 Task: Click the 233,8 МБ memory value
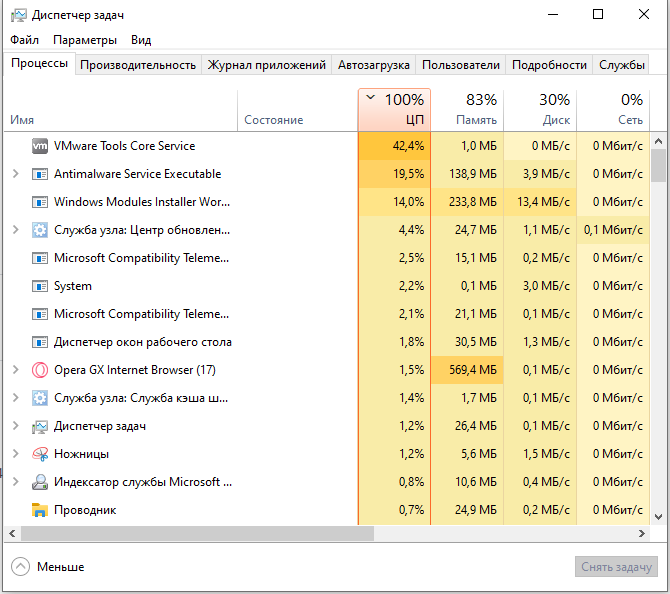(x=473, y=202)
